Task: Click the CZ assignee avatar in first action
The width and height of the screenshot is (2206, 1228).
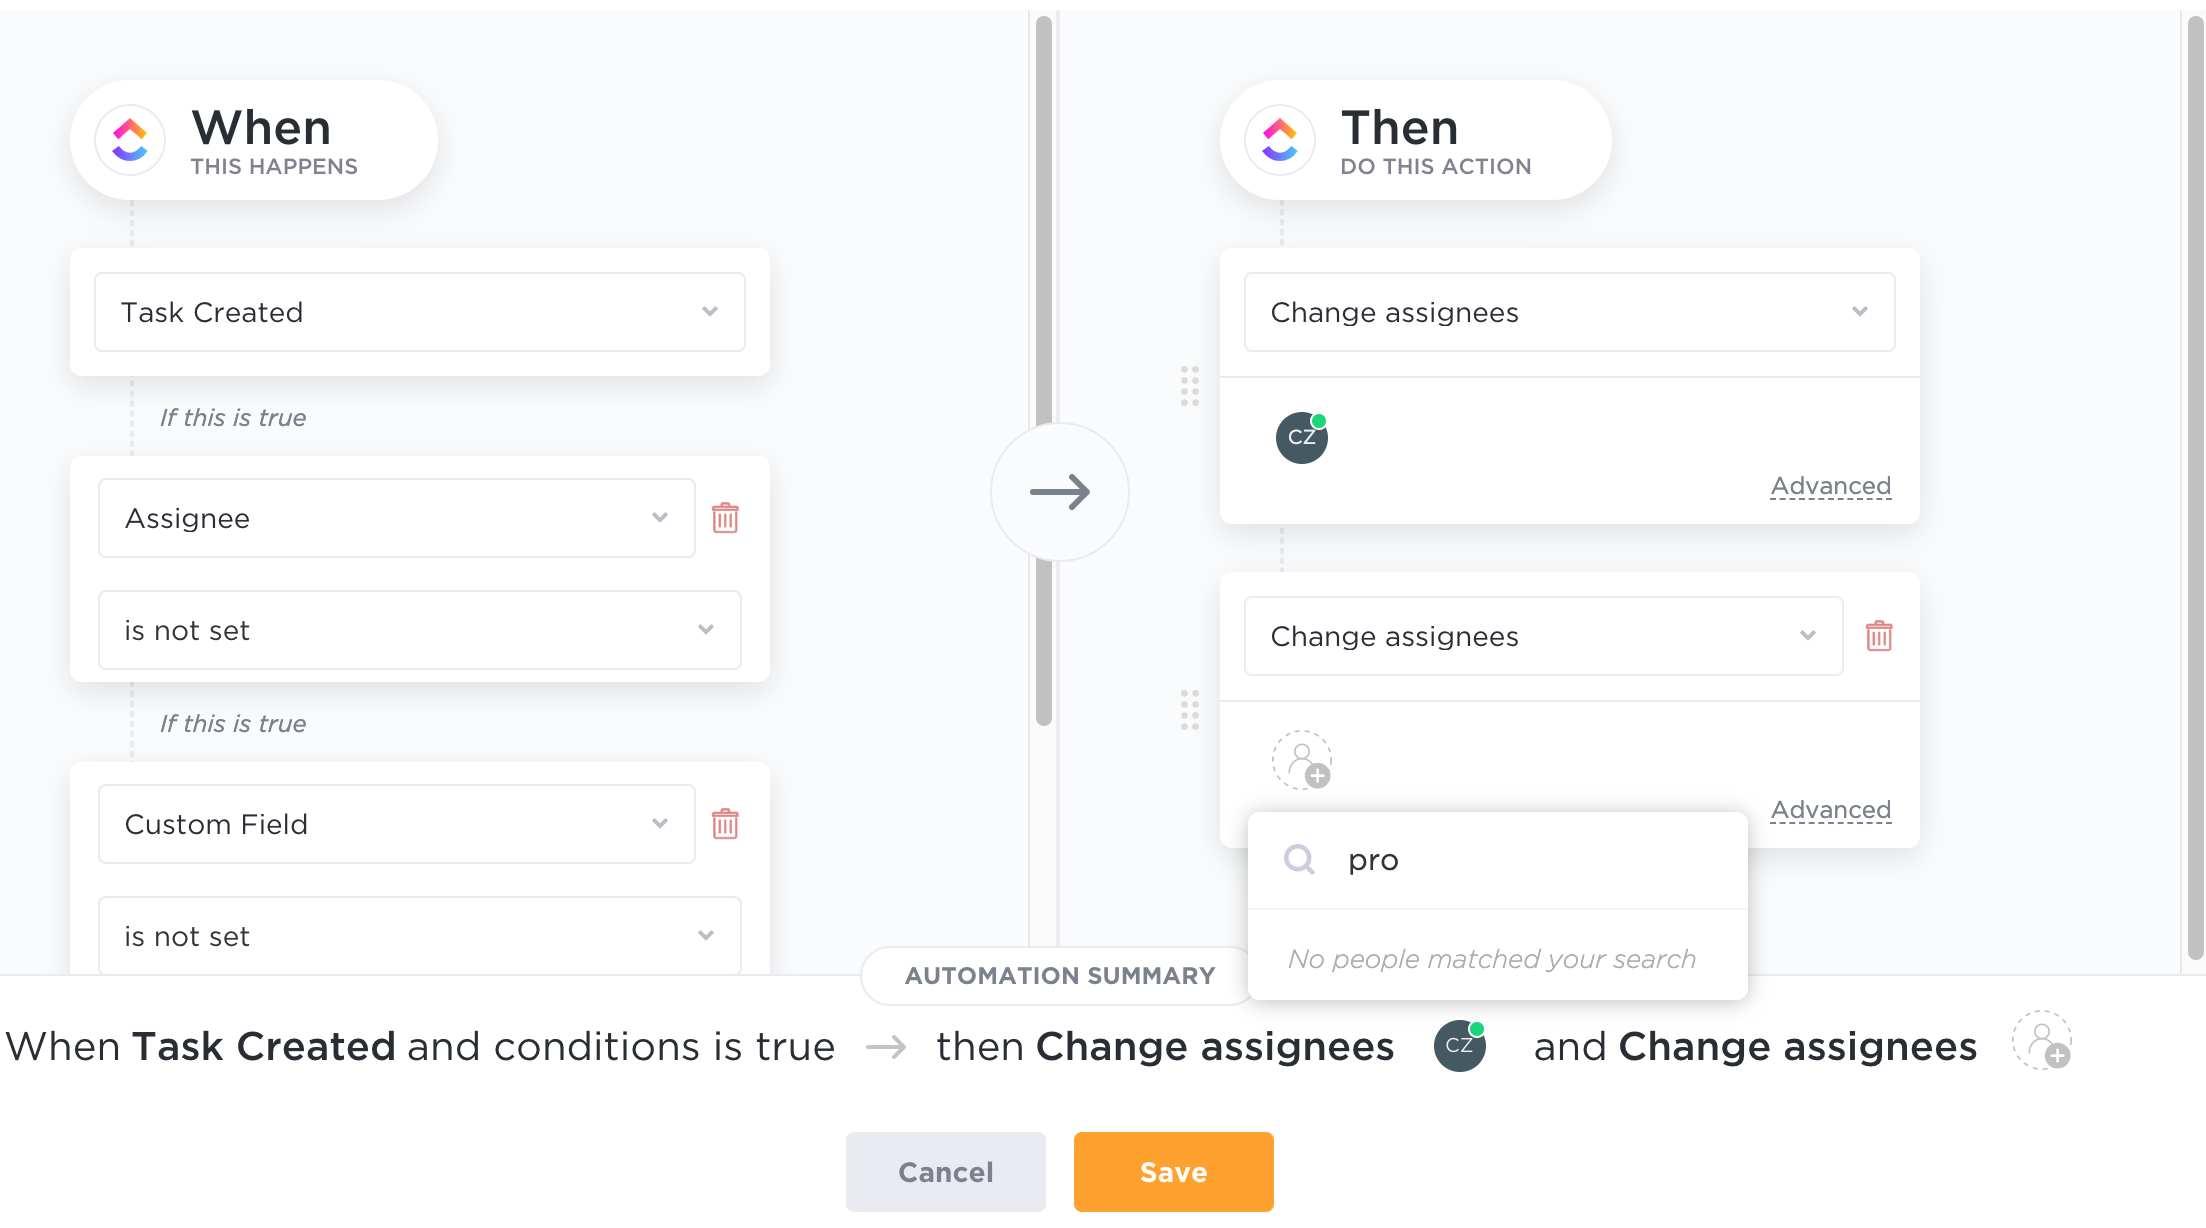Action: tap(1301, 438)
